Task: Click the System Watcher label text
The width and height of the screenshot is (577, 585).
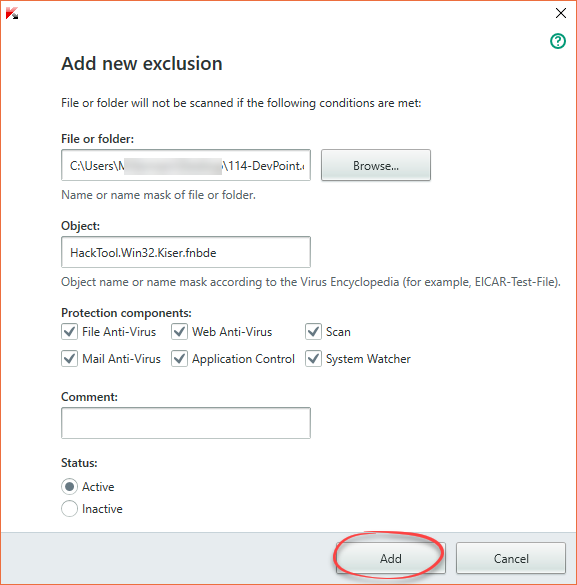Action: pyautogui.click(x=368, y=359)
